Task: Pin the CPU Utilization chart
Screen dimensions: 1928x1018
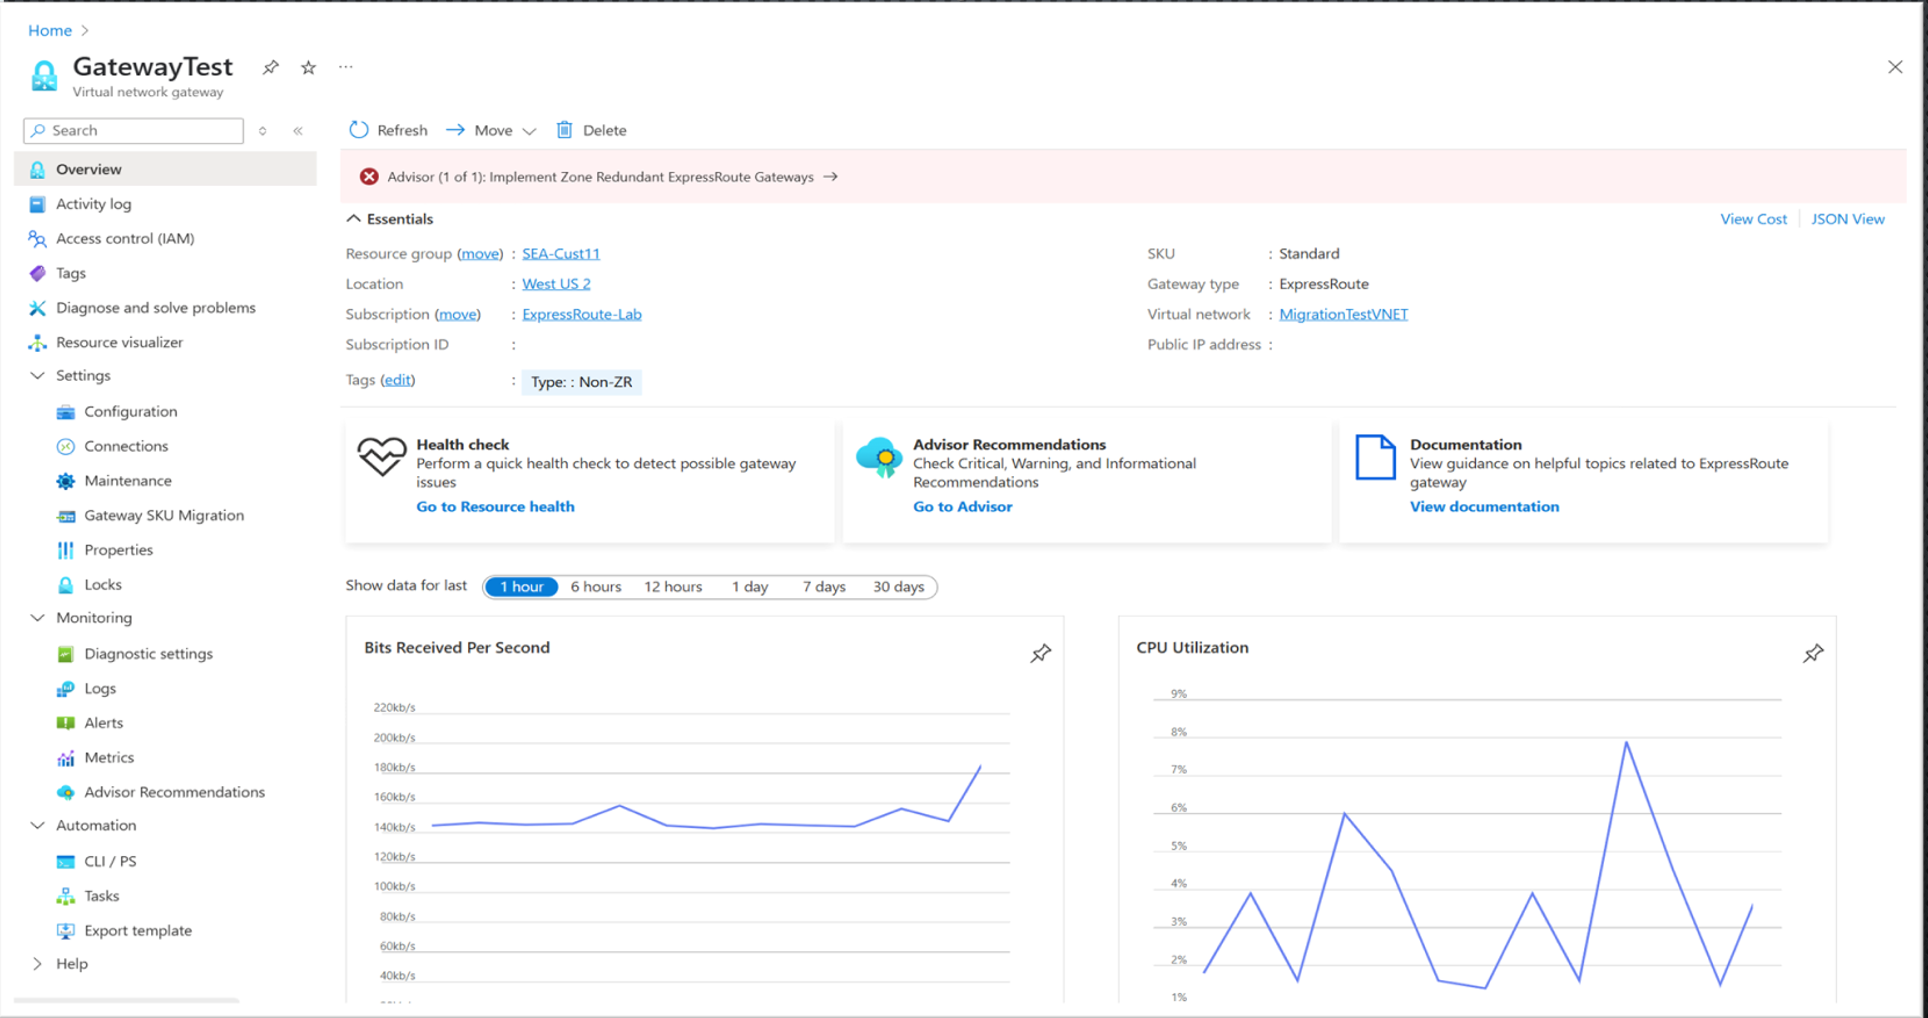Action: point(1813,653)
